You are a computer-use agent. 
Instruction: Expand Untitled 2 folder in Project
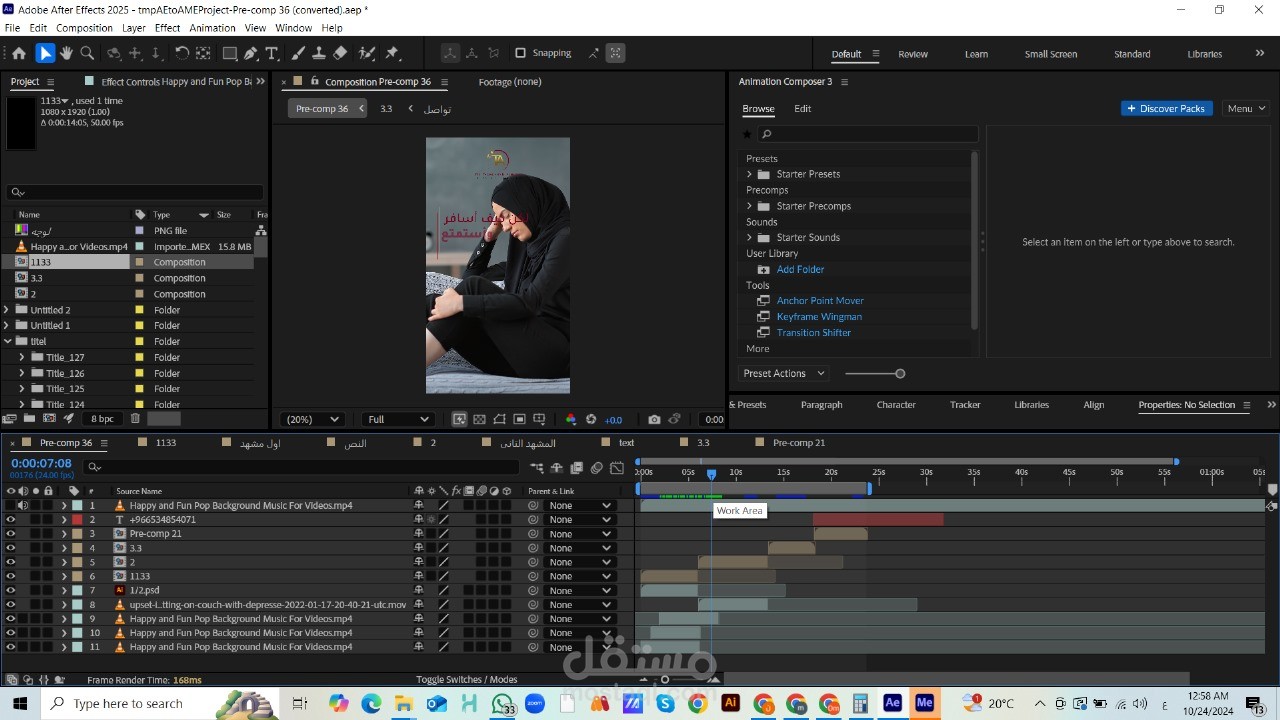tap(7, 310)
